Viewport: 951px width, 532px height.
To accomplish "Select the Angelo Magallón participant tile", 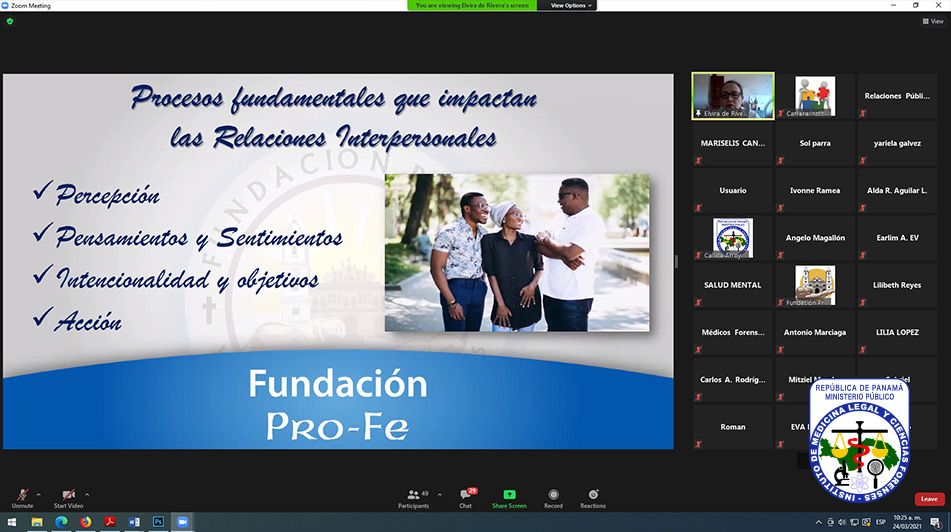I will coord(815,238).
